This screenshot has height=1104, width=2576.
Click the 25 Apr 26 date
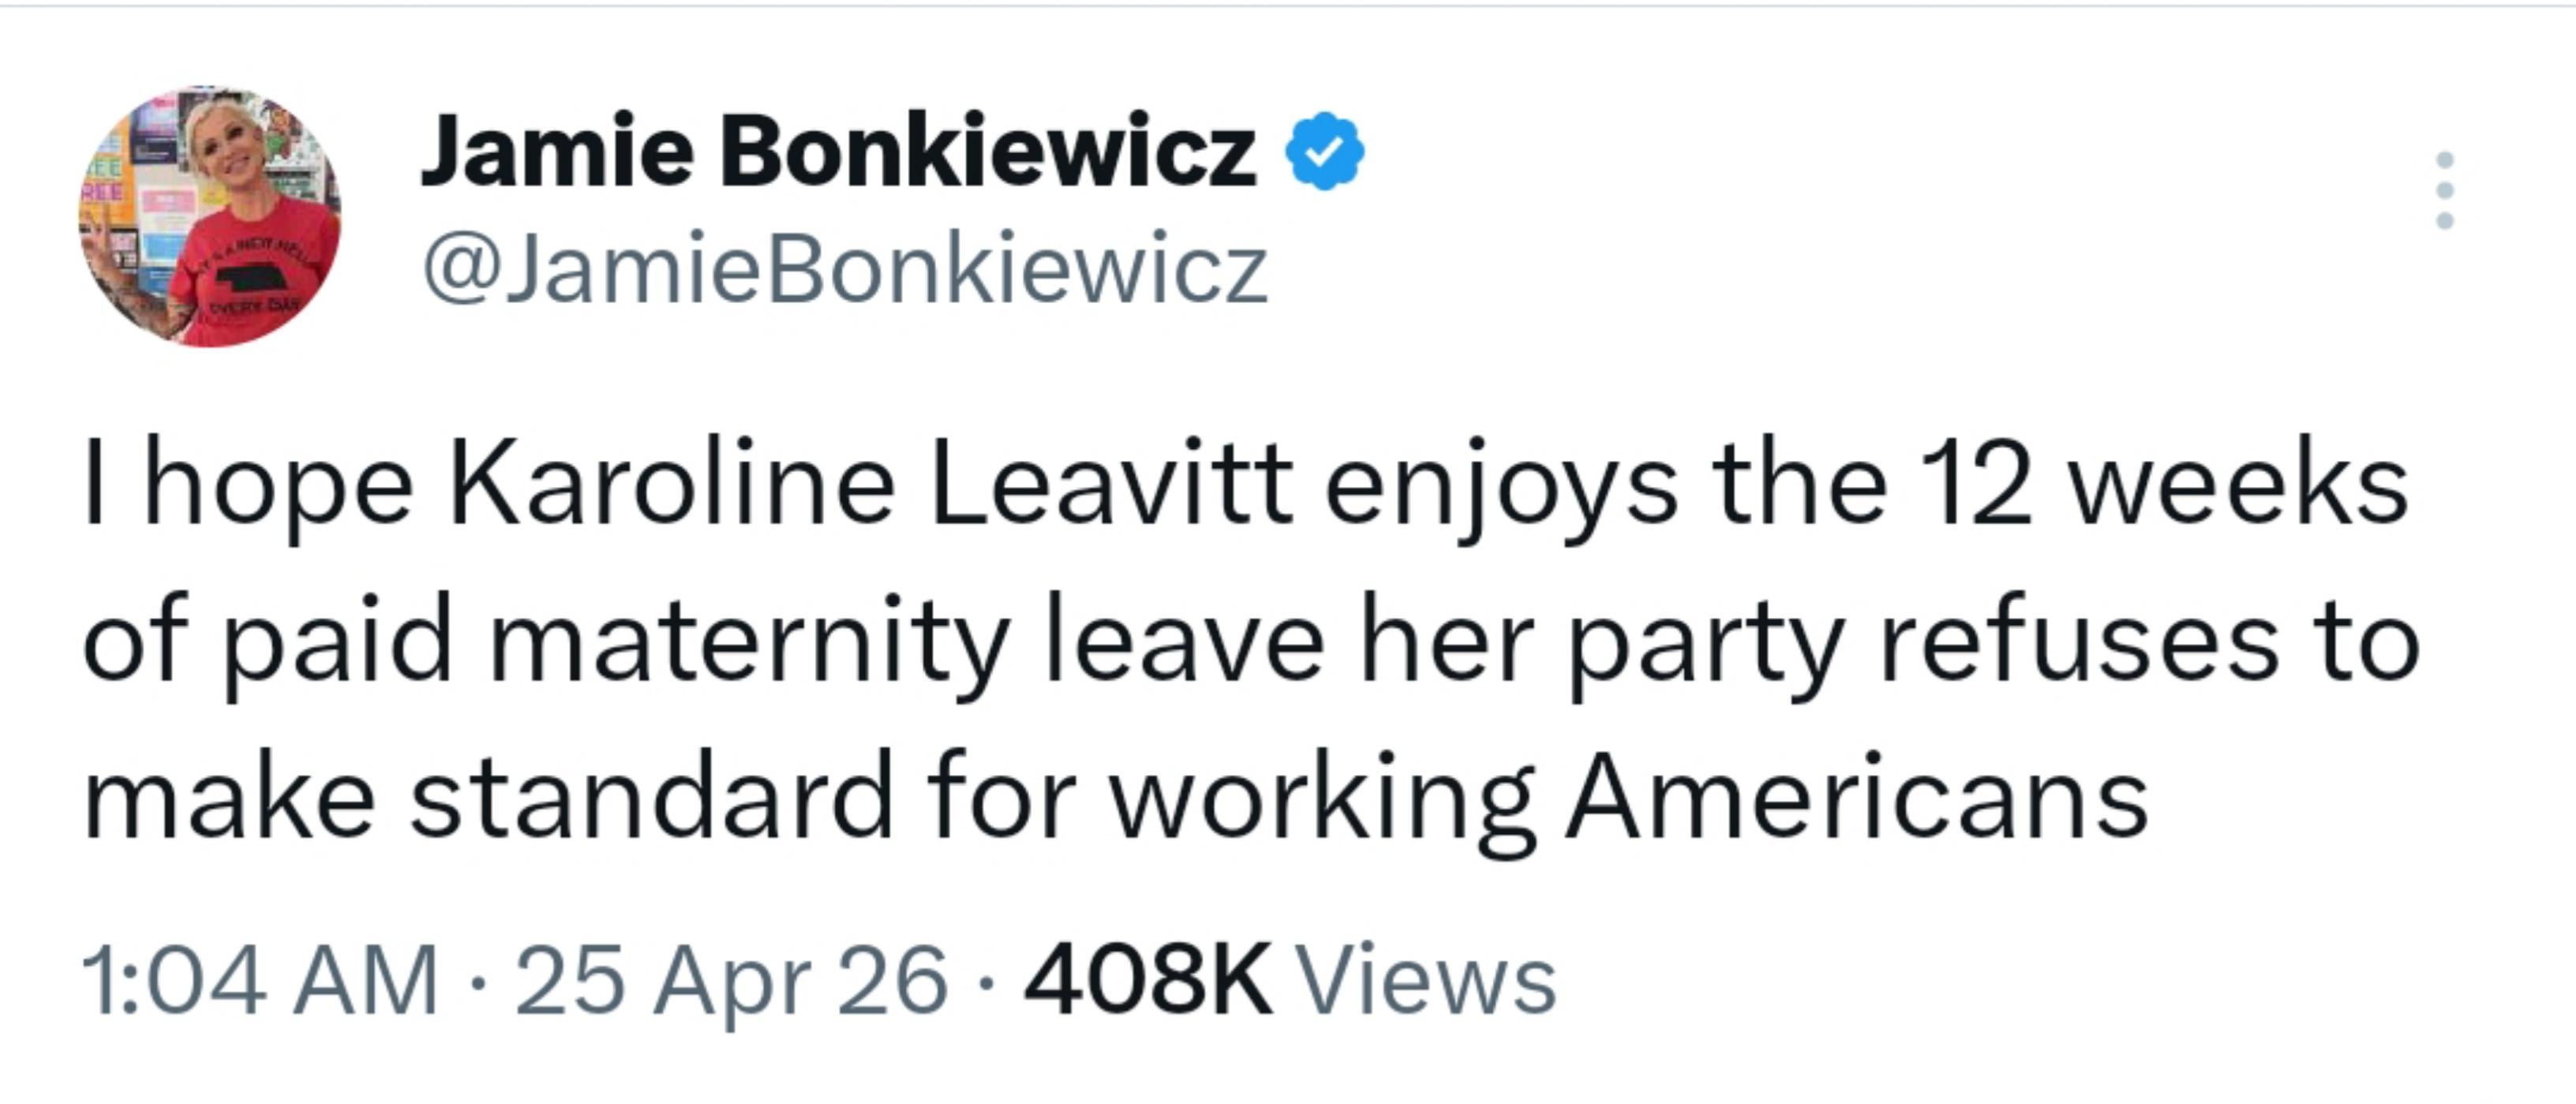(x=730, y=981)
